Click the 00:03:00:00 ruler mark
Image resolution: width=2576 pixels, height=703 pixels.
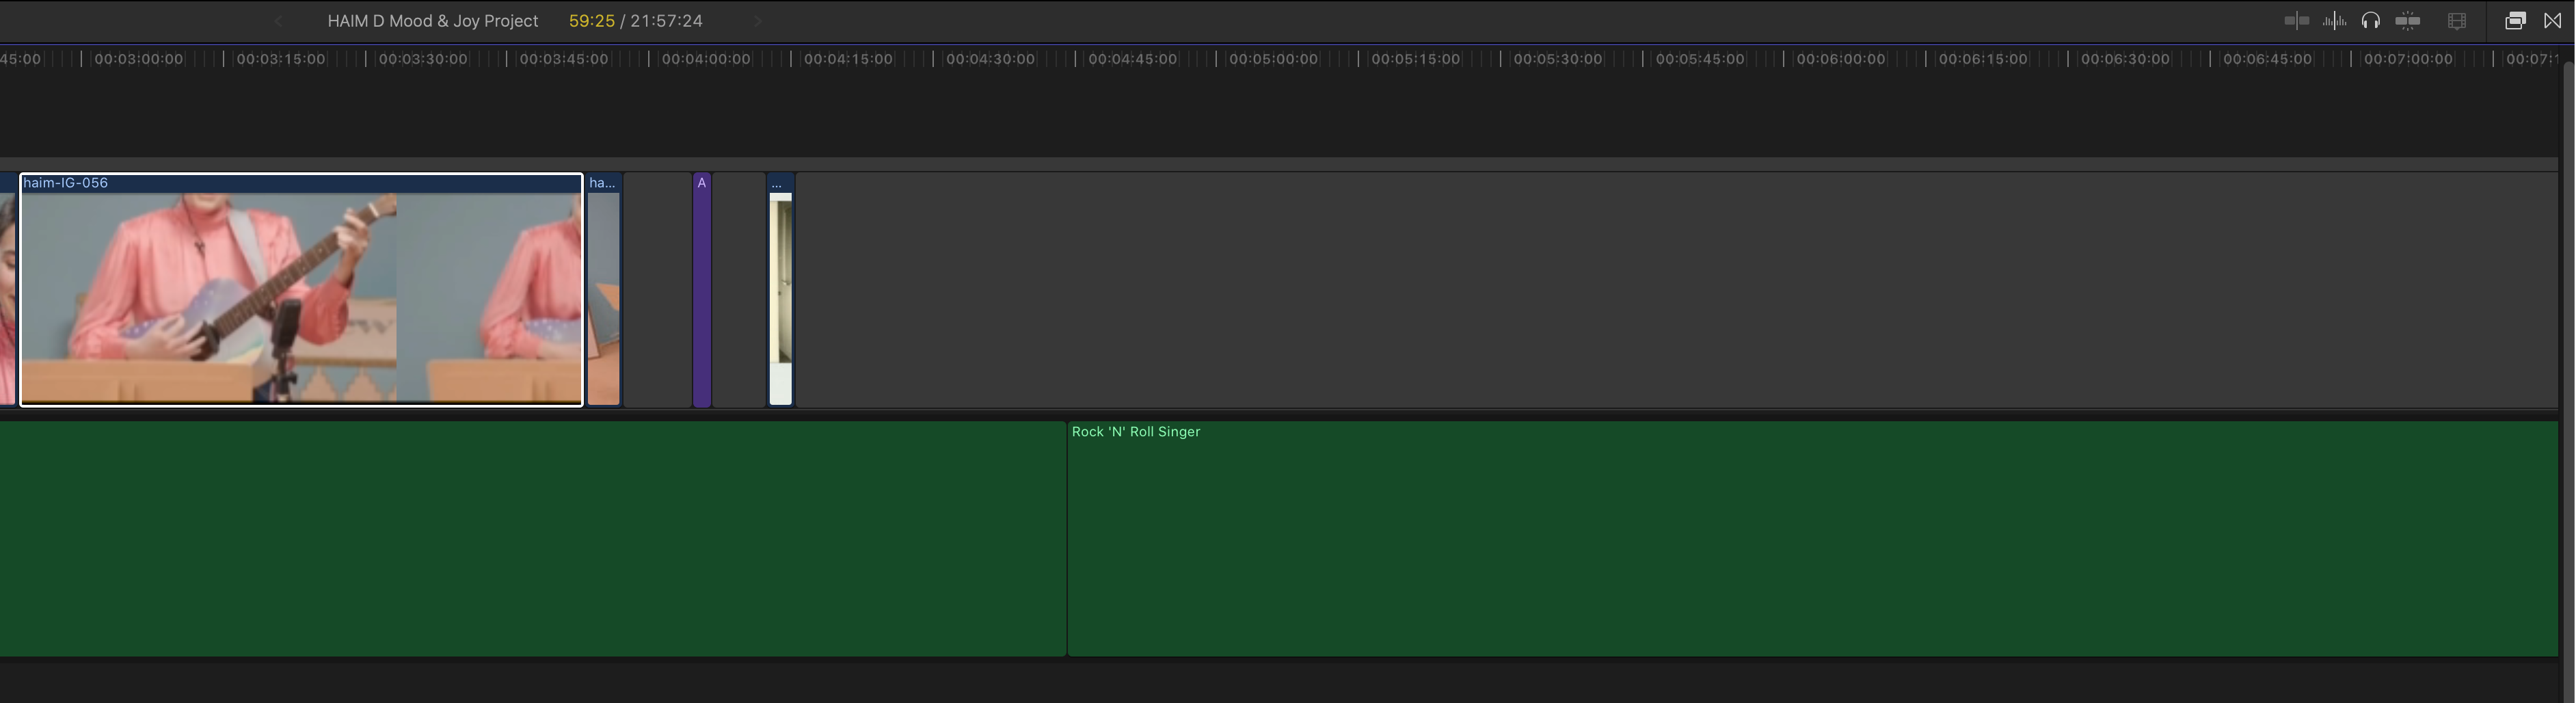tap(139, 59)
